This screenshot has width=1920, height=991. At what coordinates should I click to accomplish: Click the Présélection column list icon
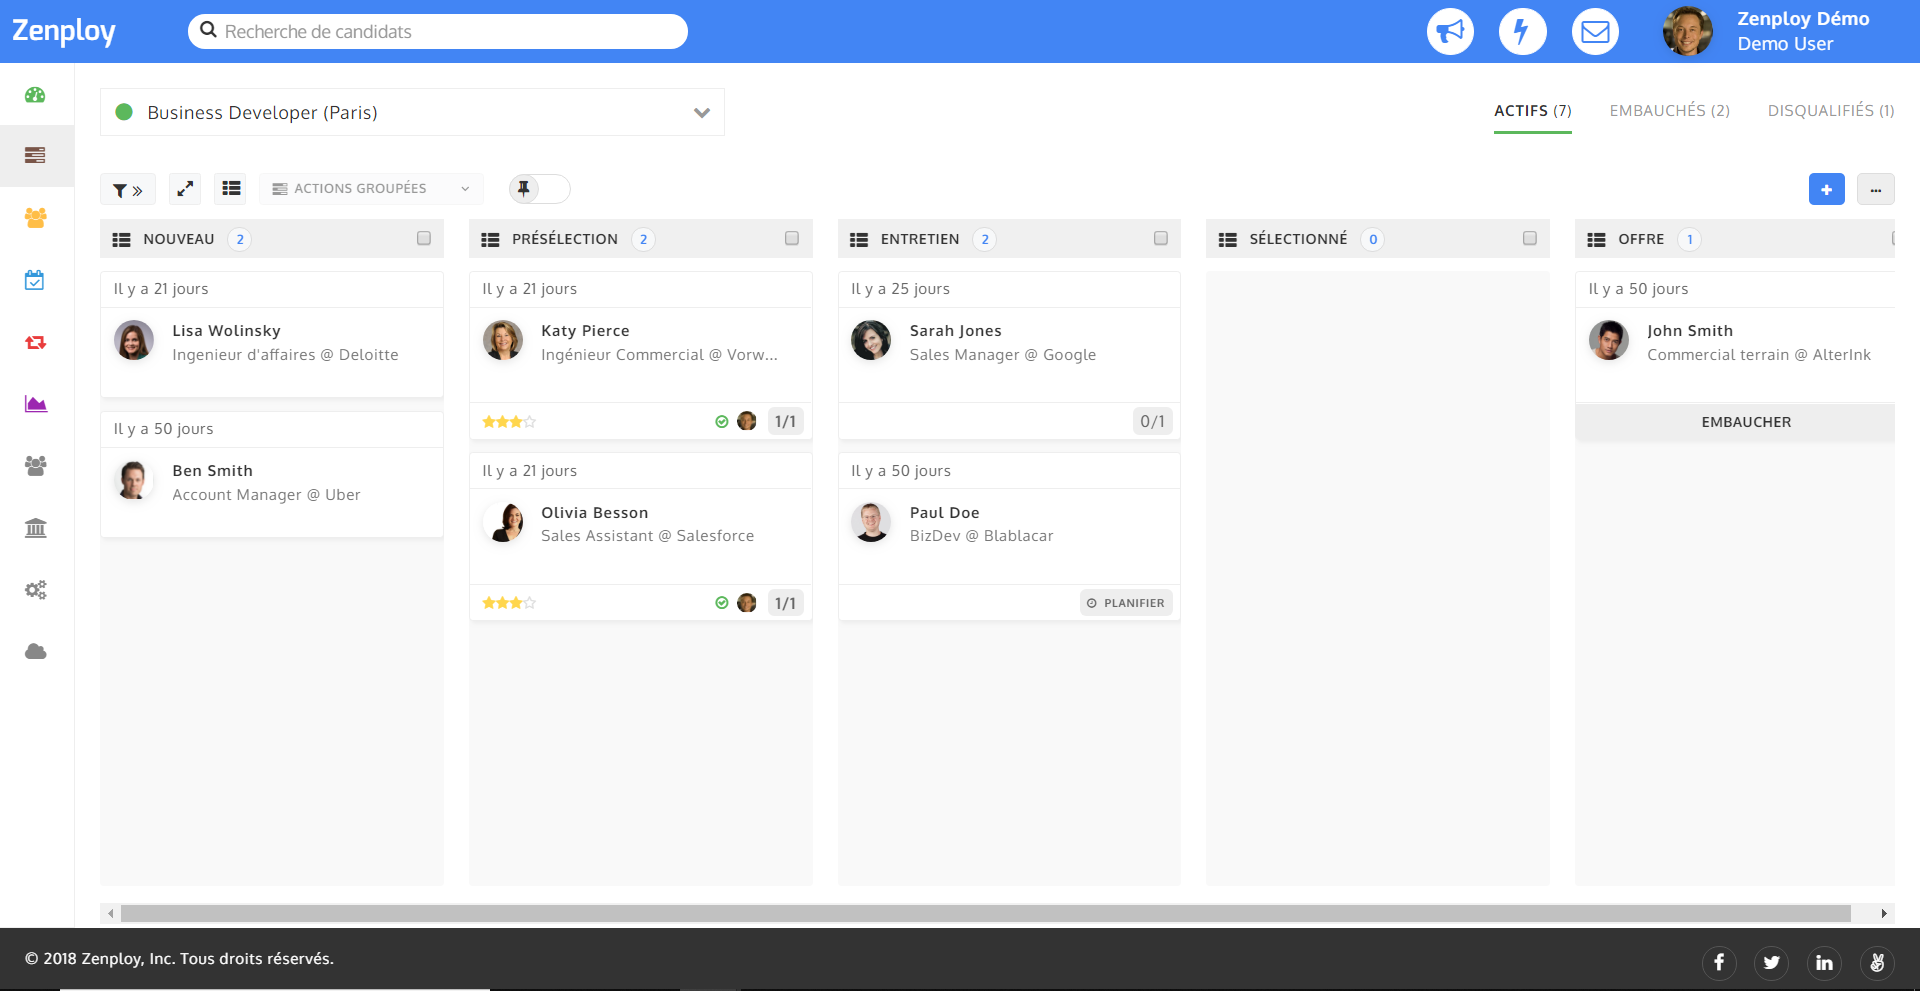pyautogui.click(x=490, y=240)
